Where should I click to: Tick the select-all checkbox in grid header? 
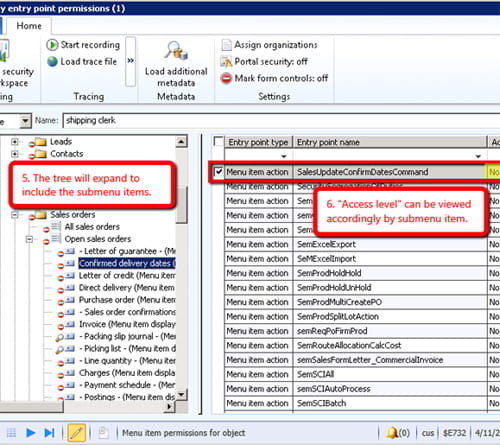click(218, 142)
